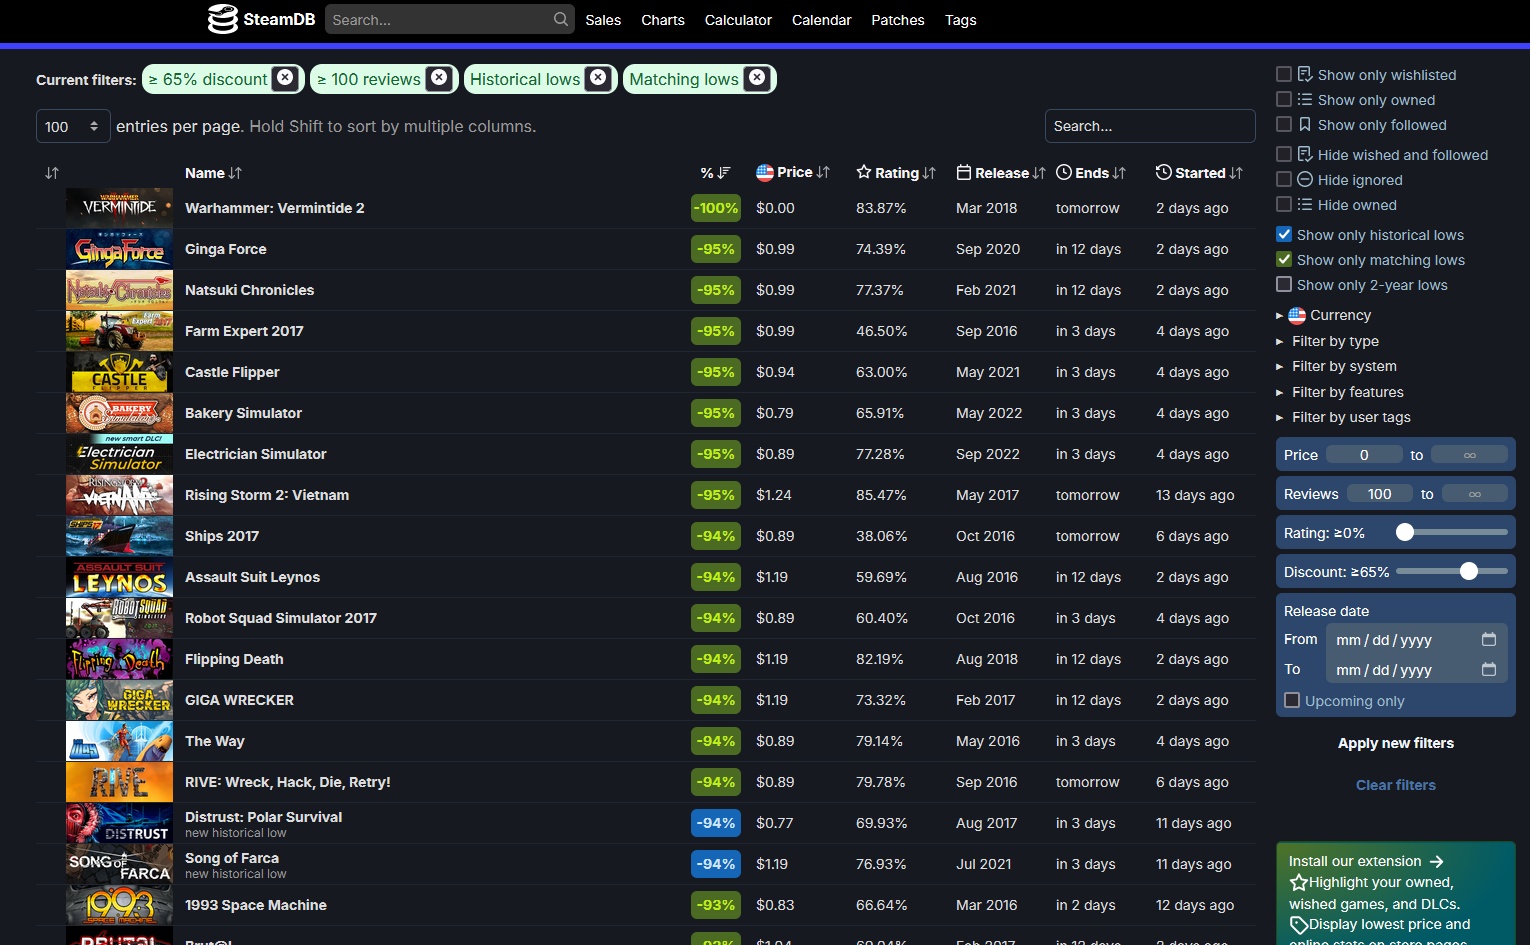Screen dimensions: 1530x945
Task: Sort table by Ends column
Action: pyautogui.click(x=1091, y=173)
